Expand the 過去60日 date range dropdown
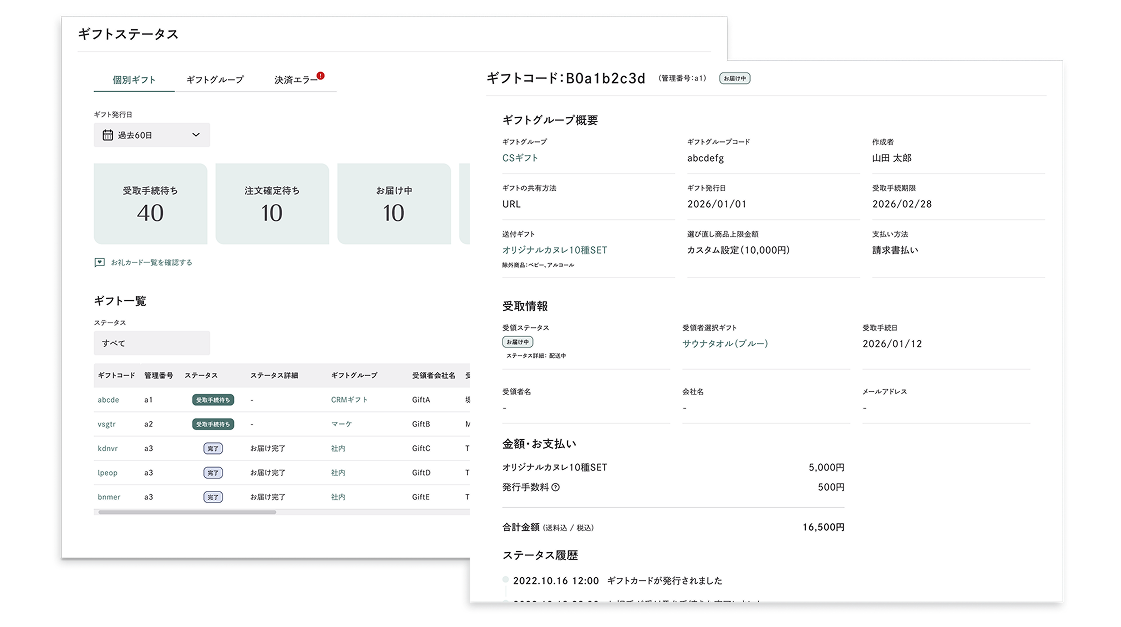The width and height of the screenshot is (1121, 627). pos(152,135)
